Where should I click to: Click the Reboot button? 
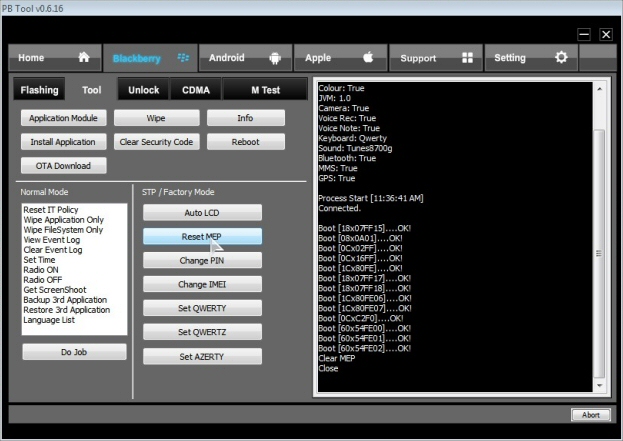(x=246, y=142)
